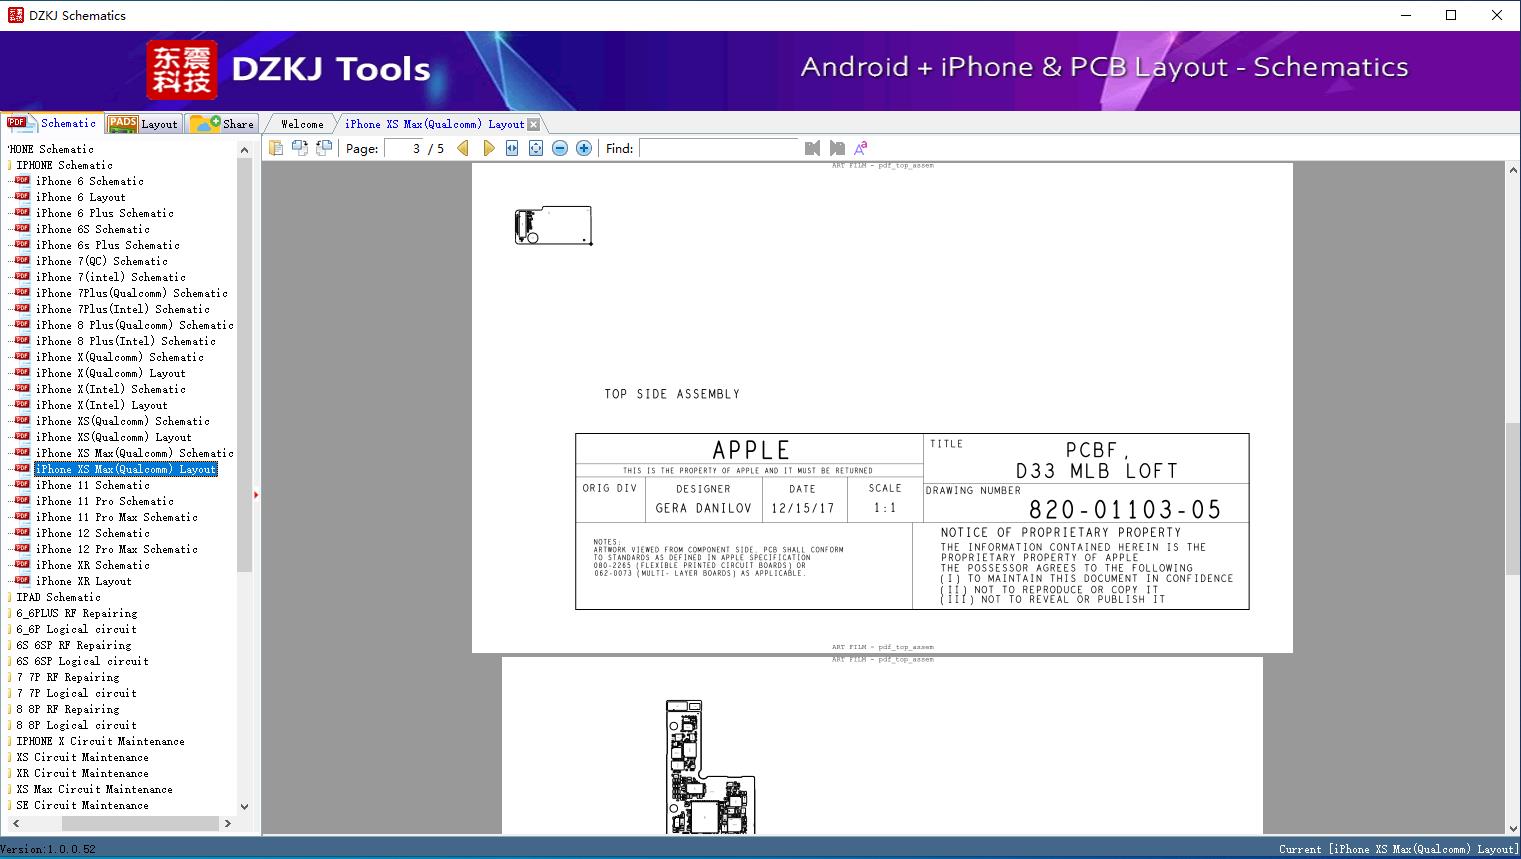Click the tree panel's scroll-right arrow
Screen dimensions: 1521x859
(228, 823)
